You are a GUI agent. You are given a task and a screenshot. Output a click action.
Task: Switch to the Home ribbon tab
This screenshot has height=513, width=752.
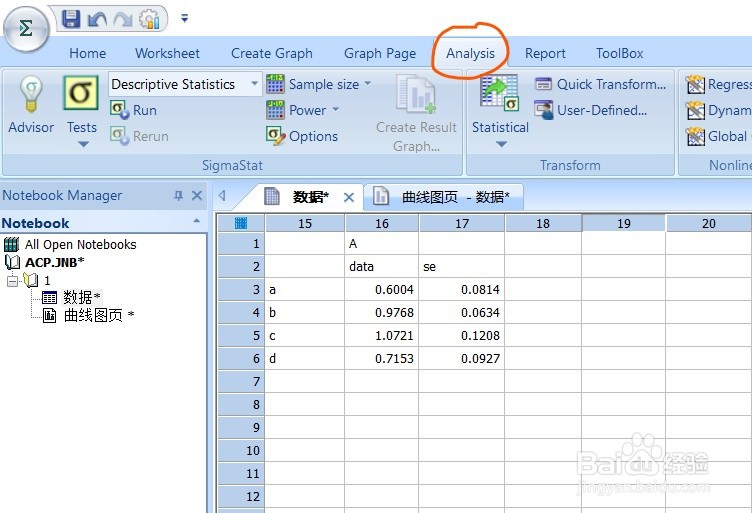coord(87,53)
